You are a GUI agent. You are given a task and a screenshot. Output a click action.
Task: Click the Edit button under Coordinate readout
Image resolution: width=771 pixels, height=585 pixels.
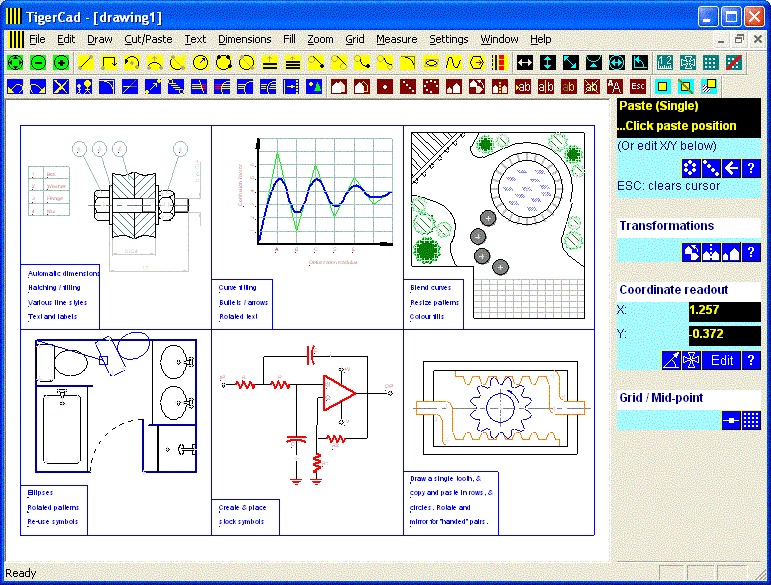coord(721,360)
